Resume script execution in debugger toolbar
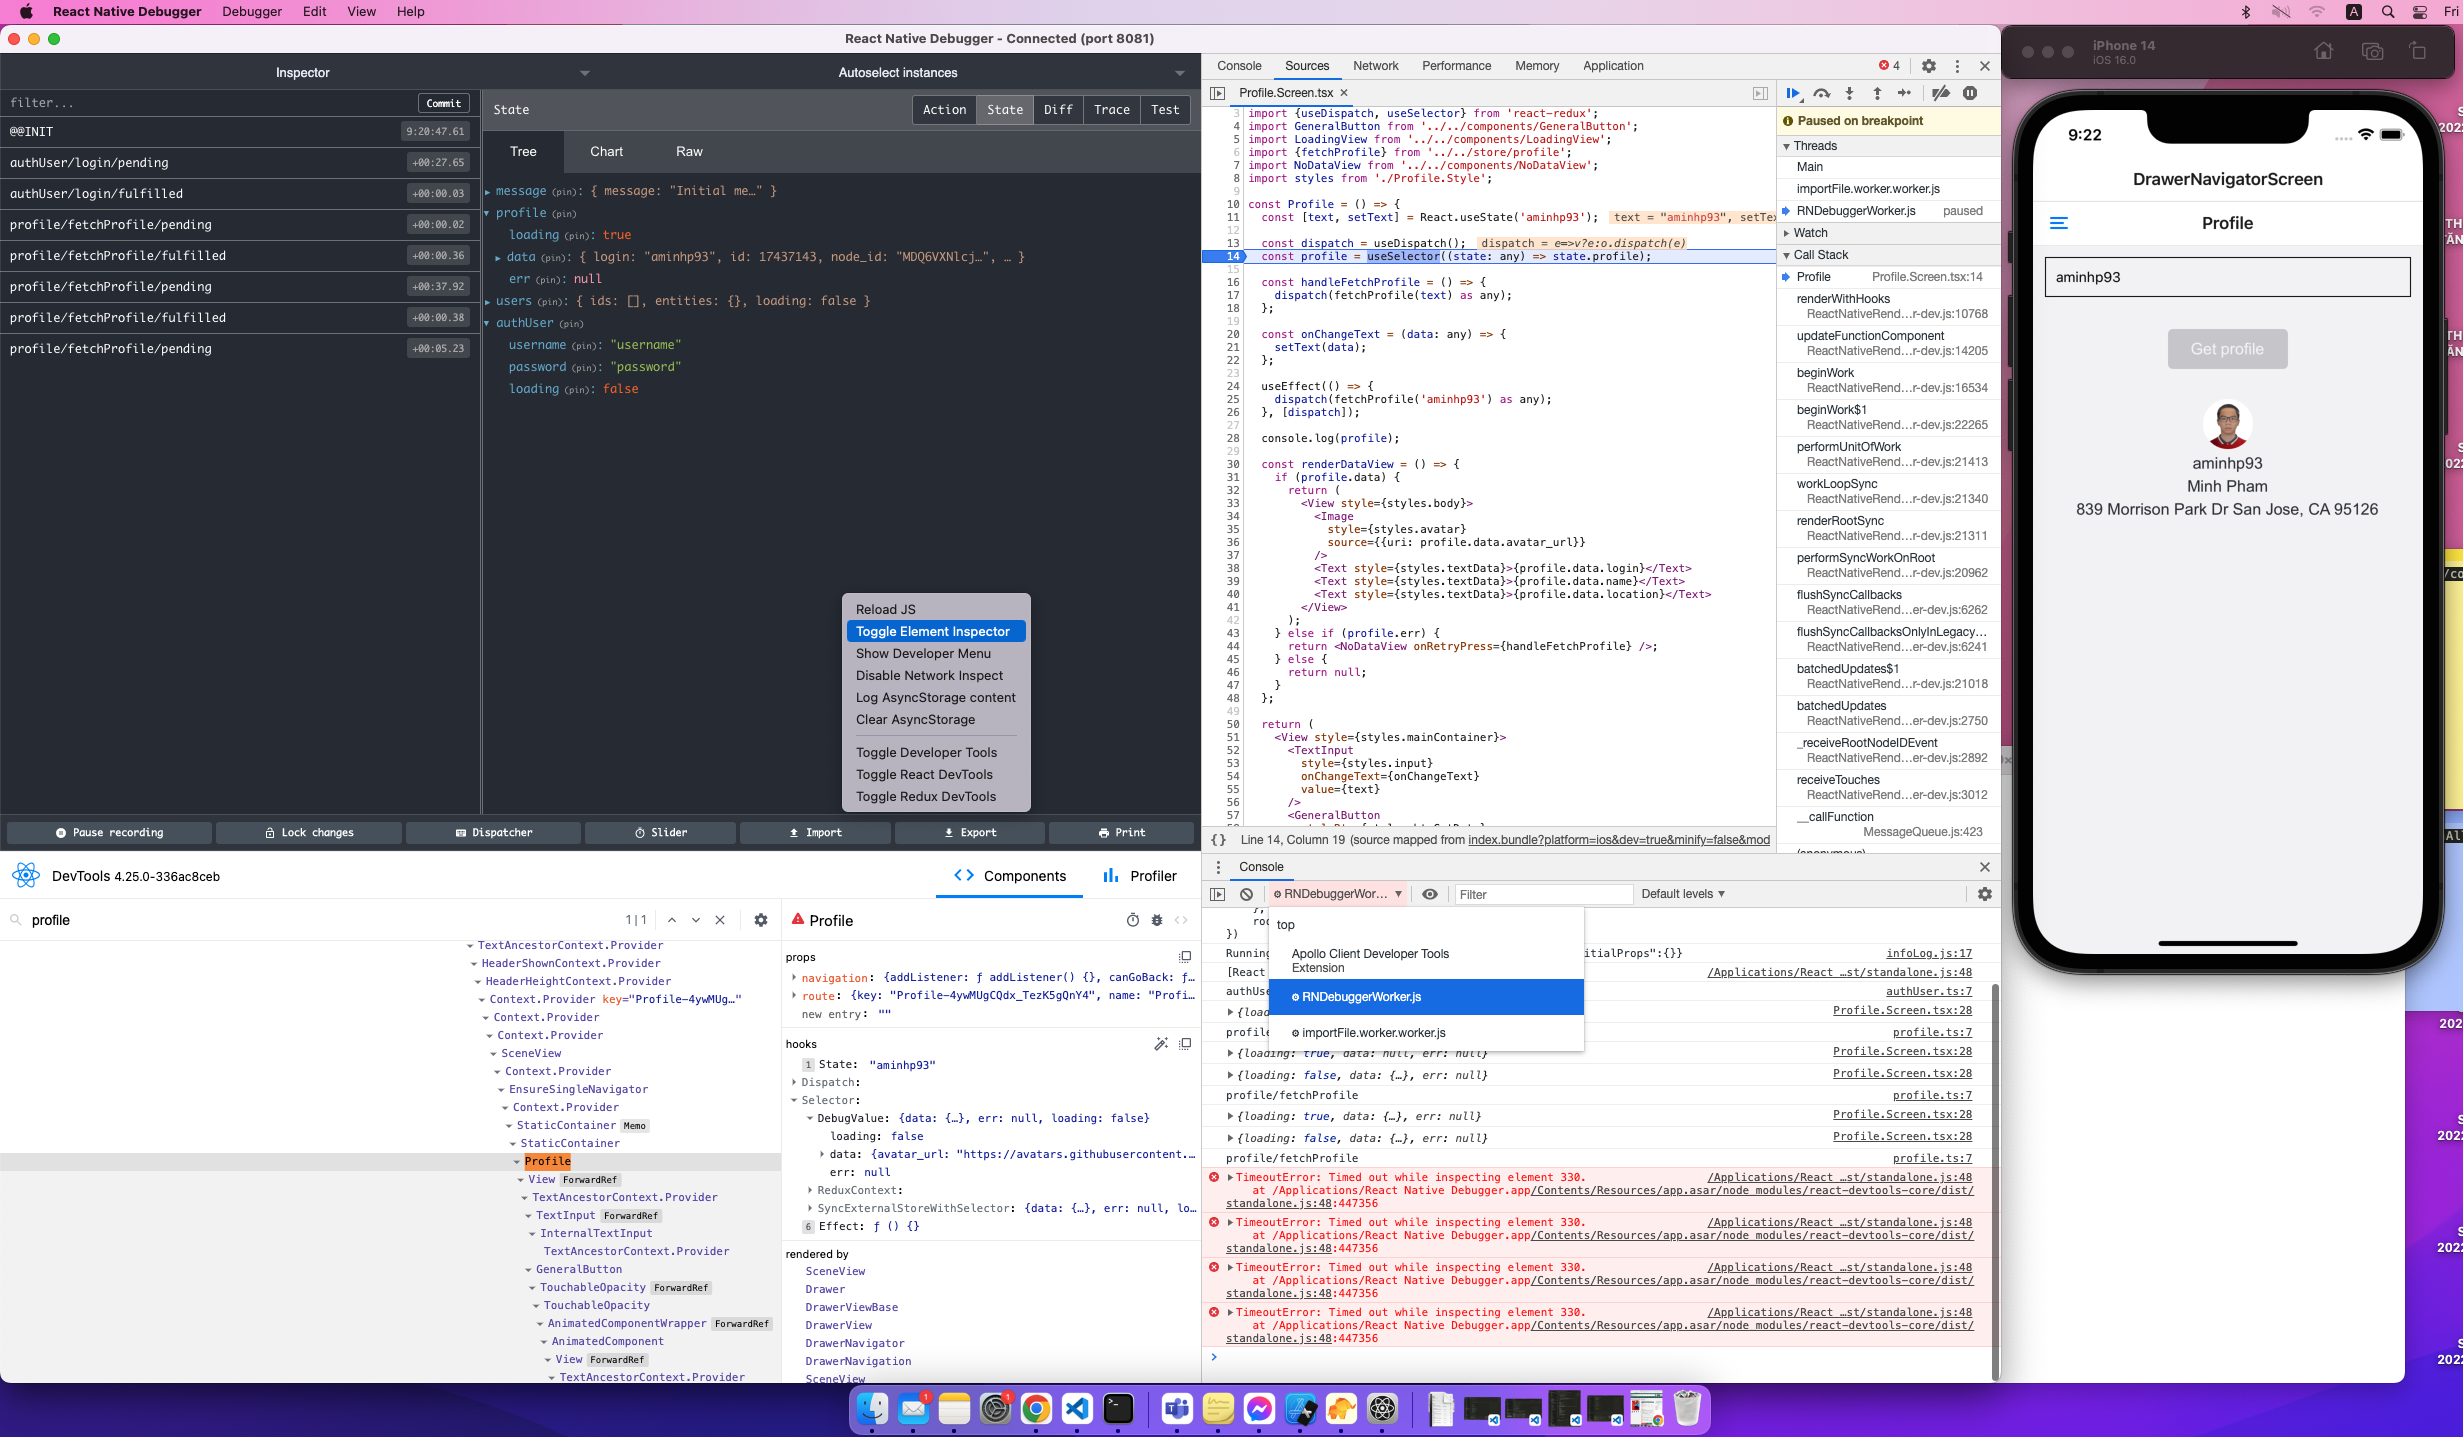 click(1793, 93)
